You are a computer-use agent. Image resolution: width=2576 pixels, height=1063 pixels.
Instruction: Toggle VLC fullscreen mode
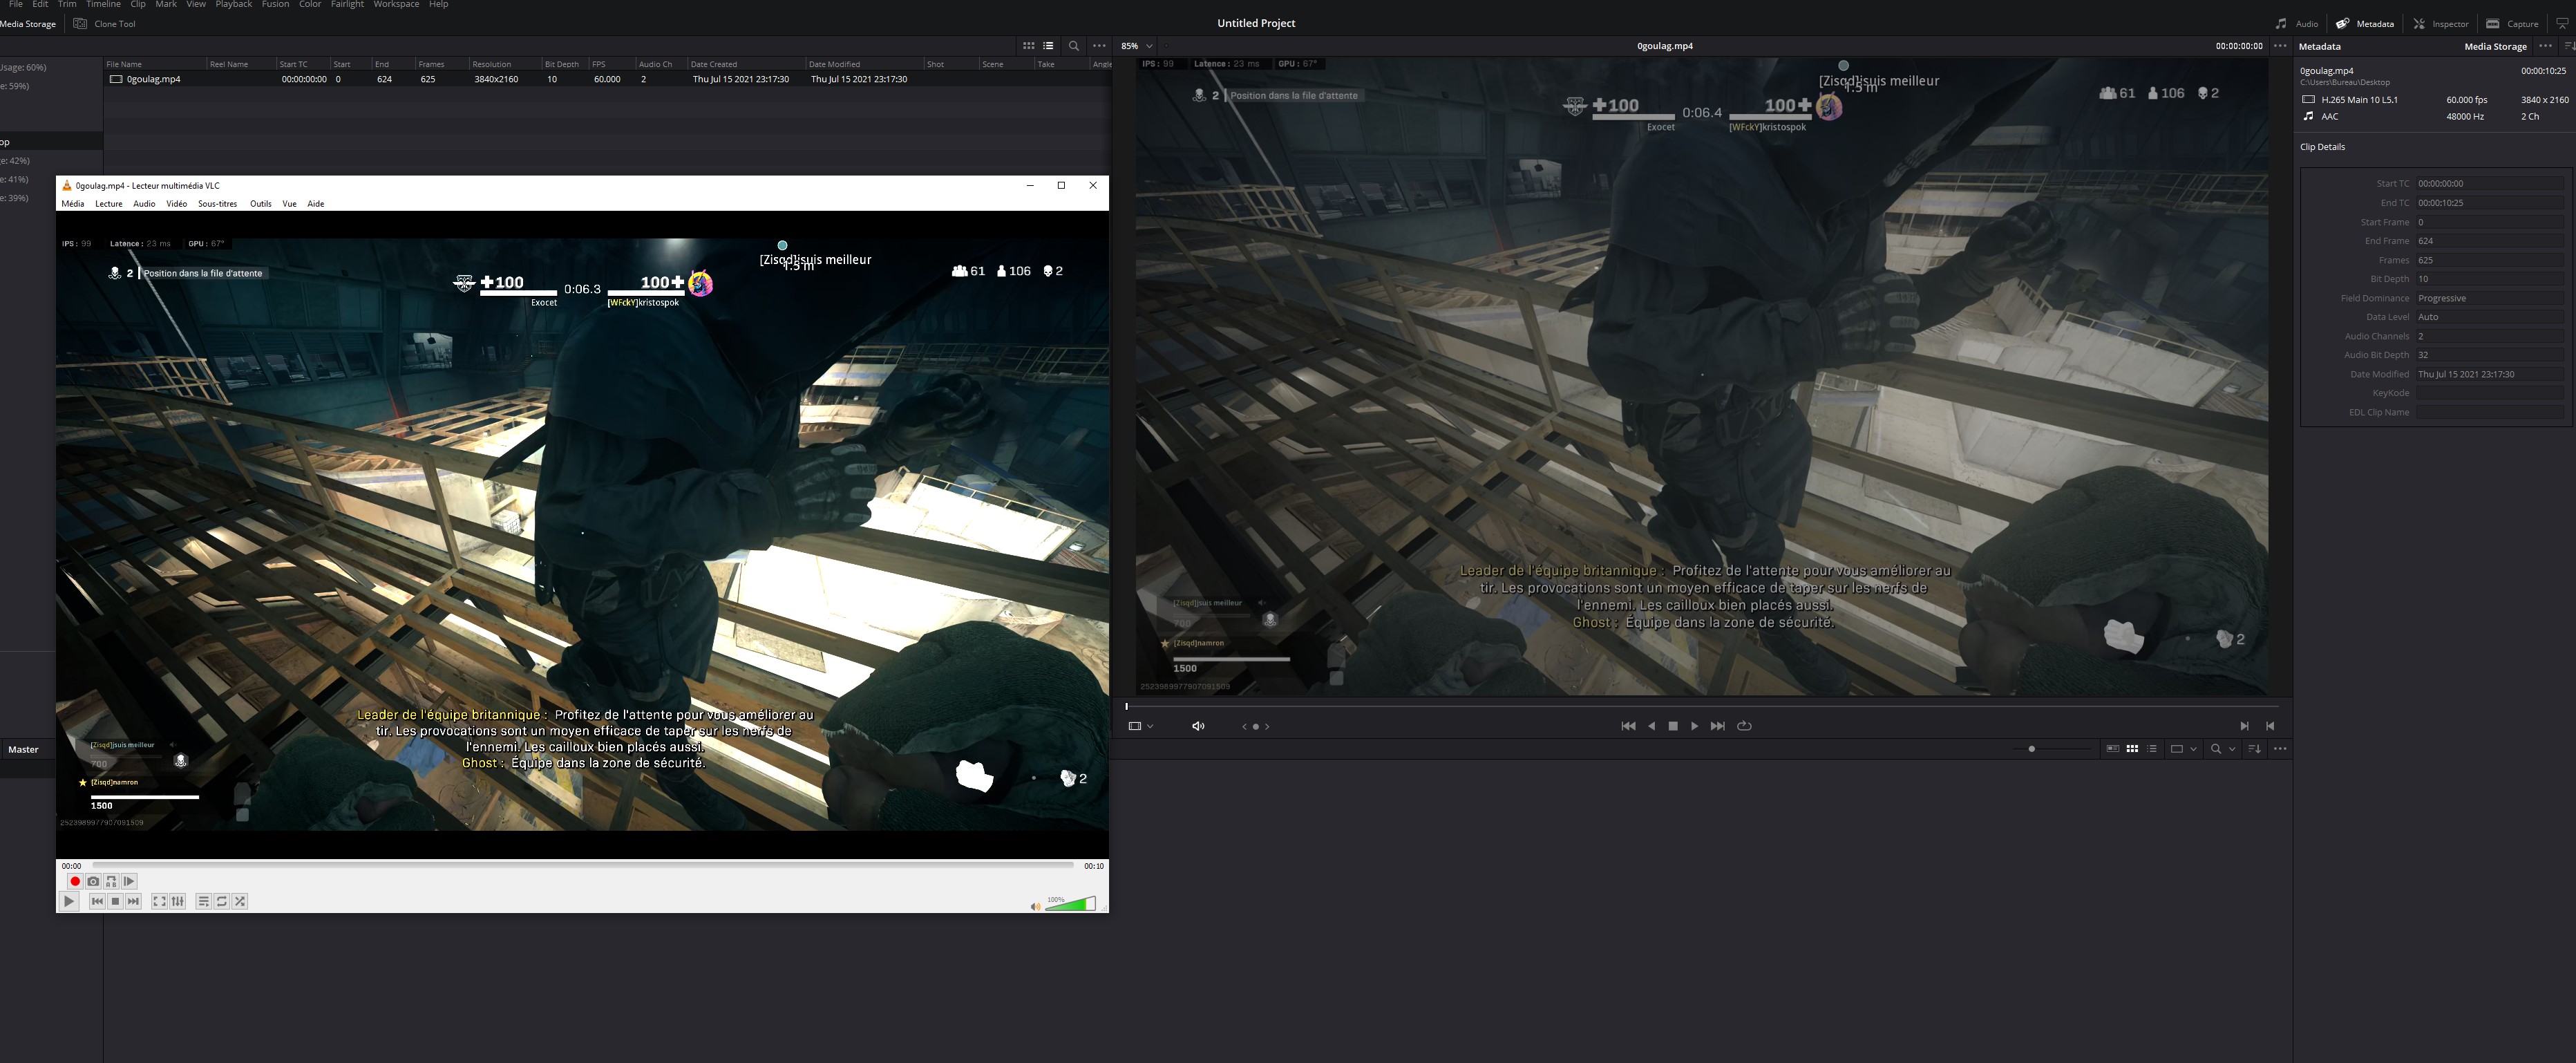pos(159,901)
